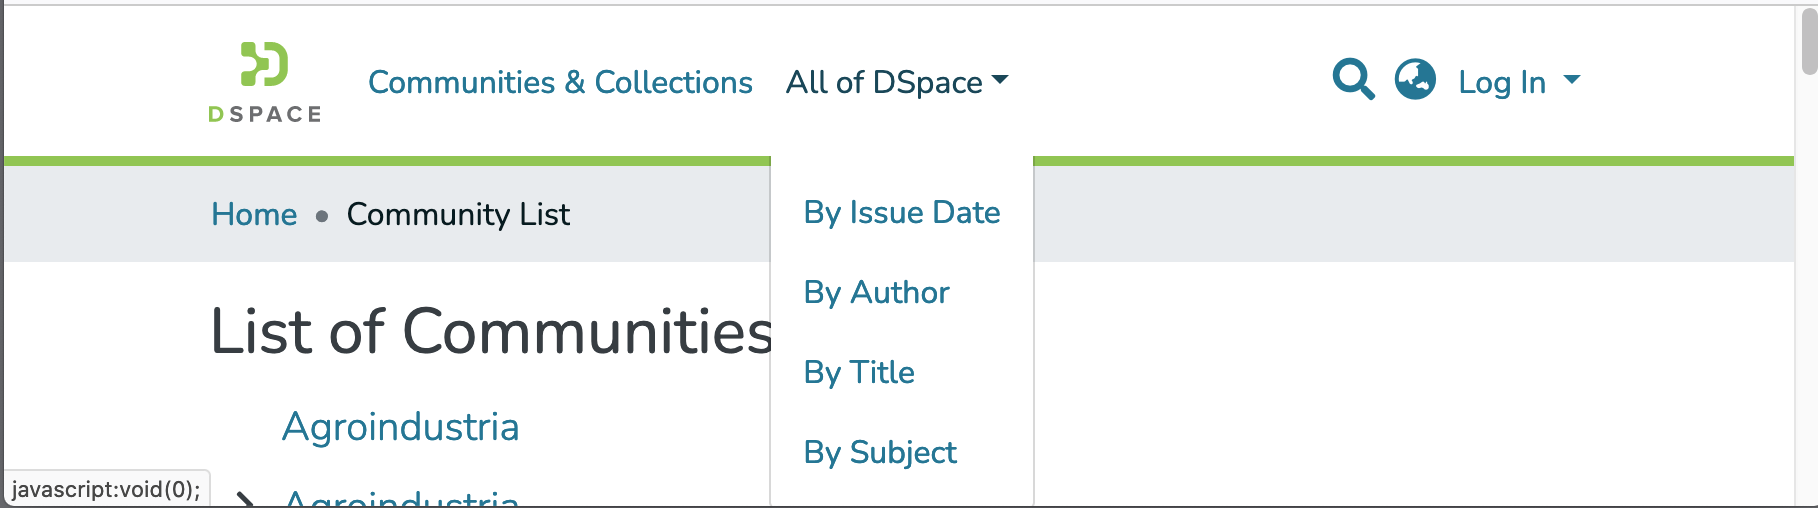Screen dimensions: 1818x508
Task: Browse By Subject
Action: [x=880, y=452]
